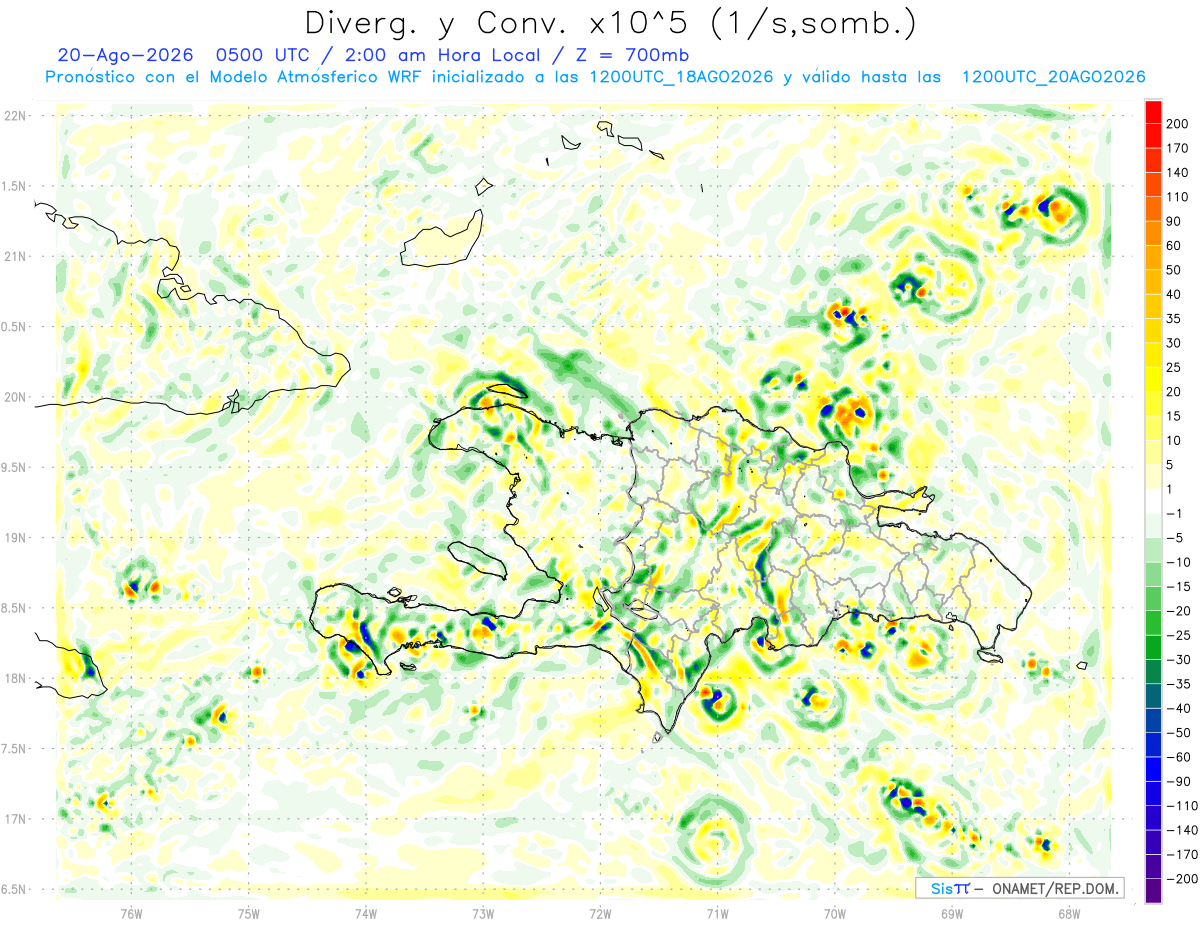Click the white swatch between 1 and -1
Image resolution: width=1200 pixels, height=927 pixels.
coord(1153,501)
